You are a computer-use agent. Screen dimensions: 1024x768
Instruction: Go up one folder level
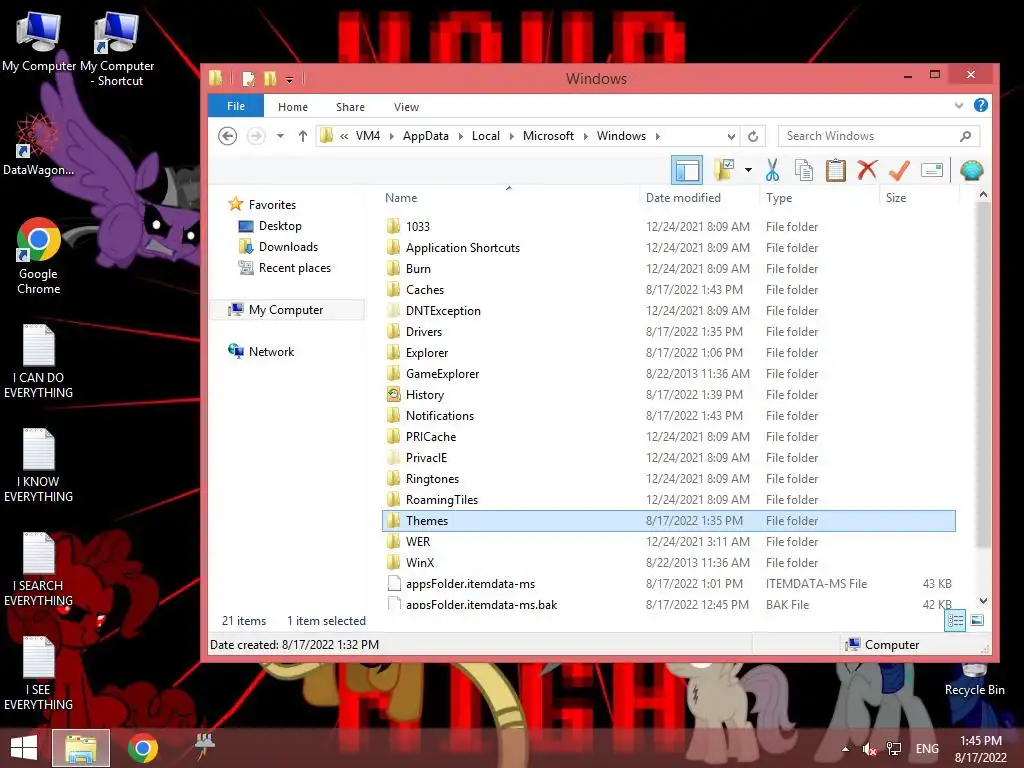pyautogui.click(x=302, y=136)
